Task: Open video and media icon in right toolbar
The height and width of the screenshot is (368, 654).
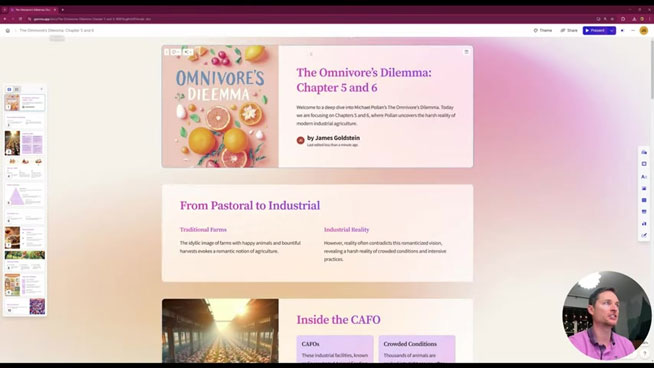Action: (x=644, y=200)
